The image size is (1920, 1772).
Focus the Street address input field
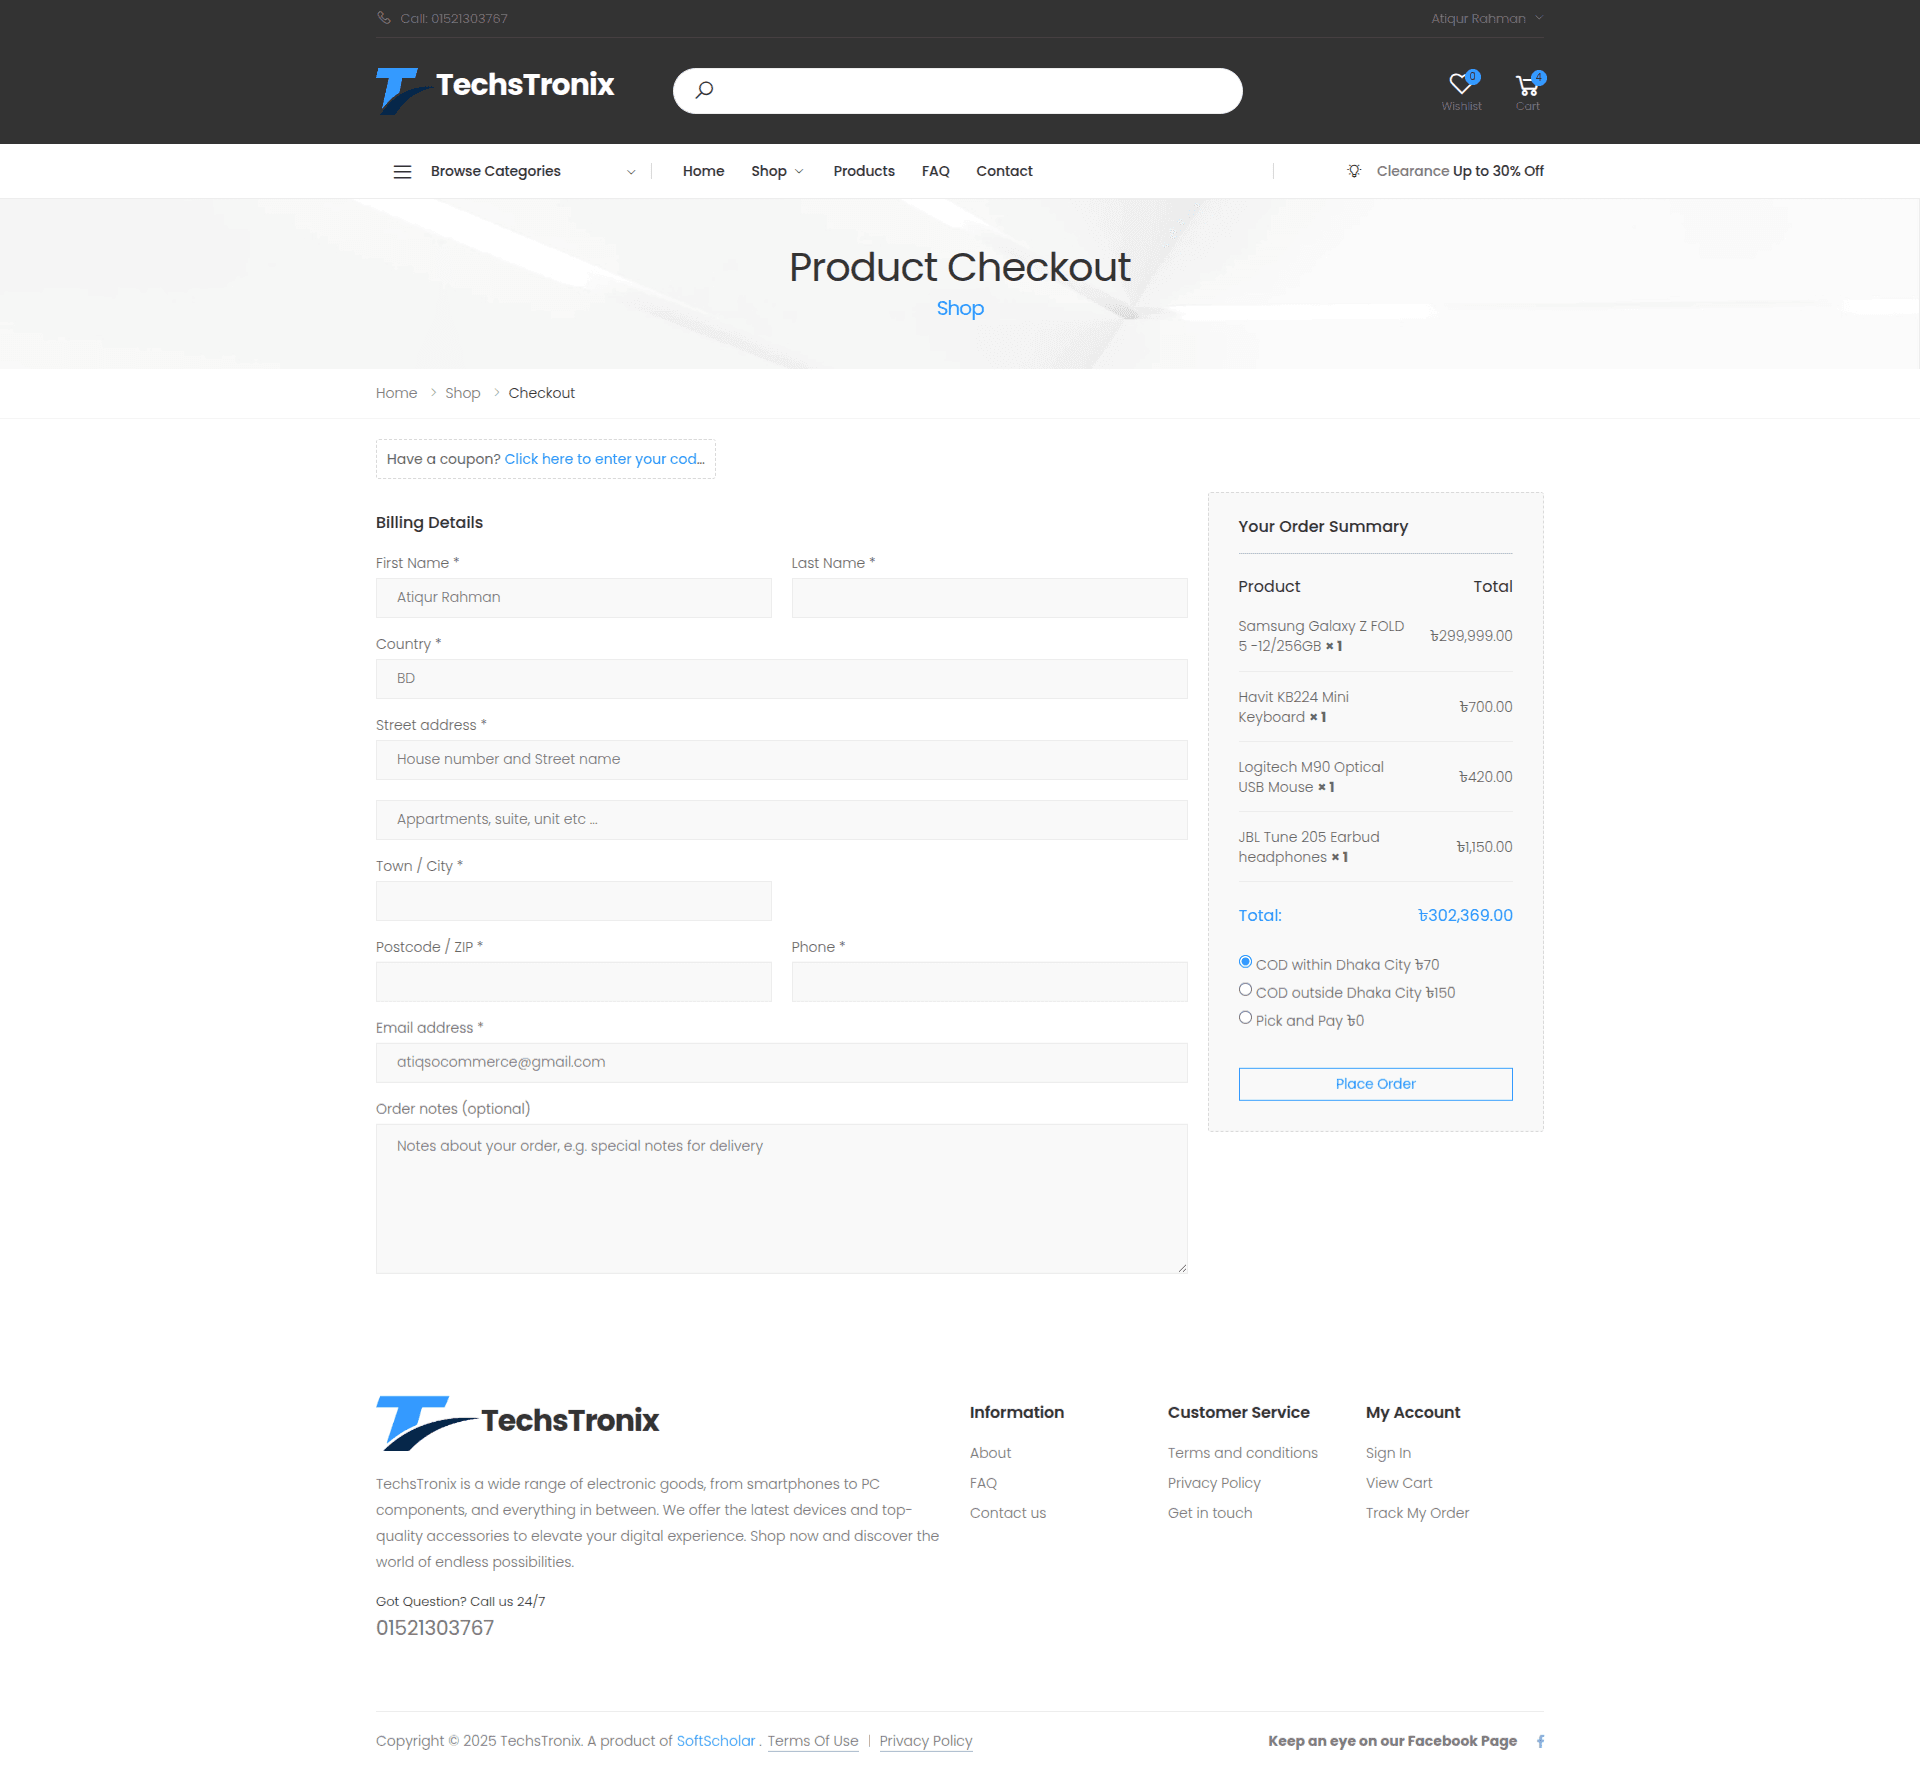tap(781, 760)
